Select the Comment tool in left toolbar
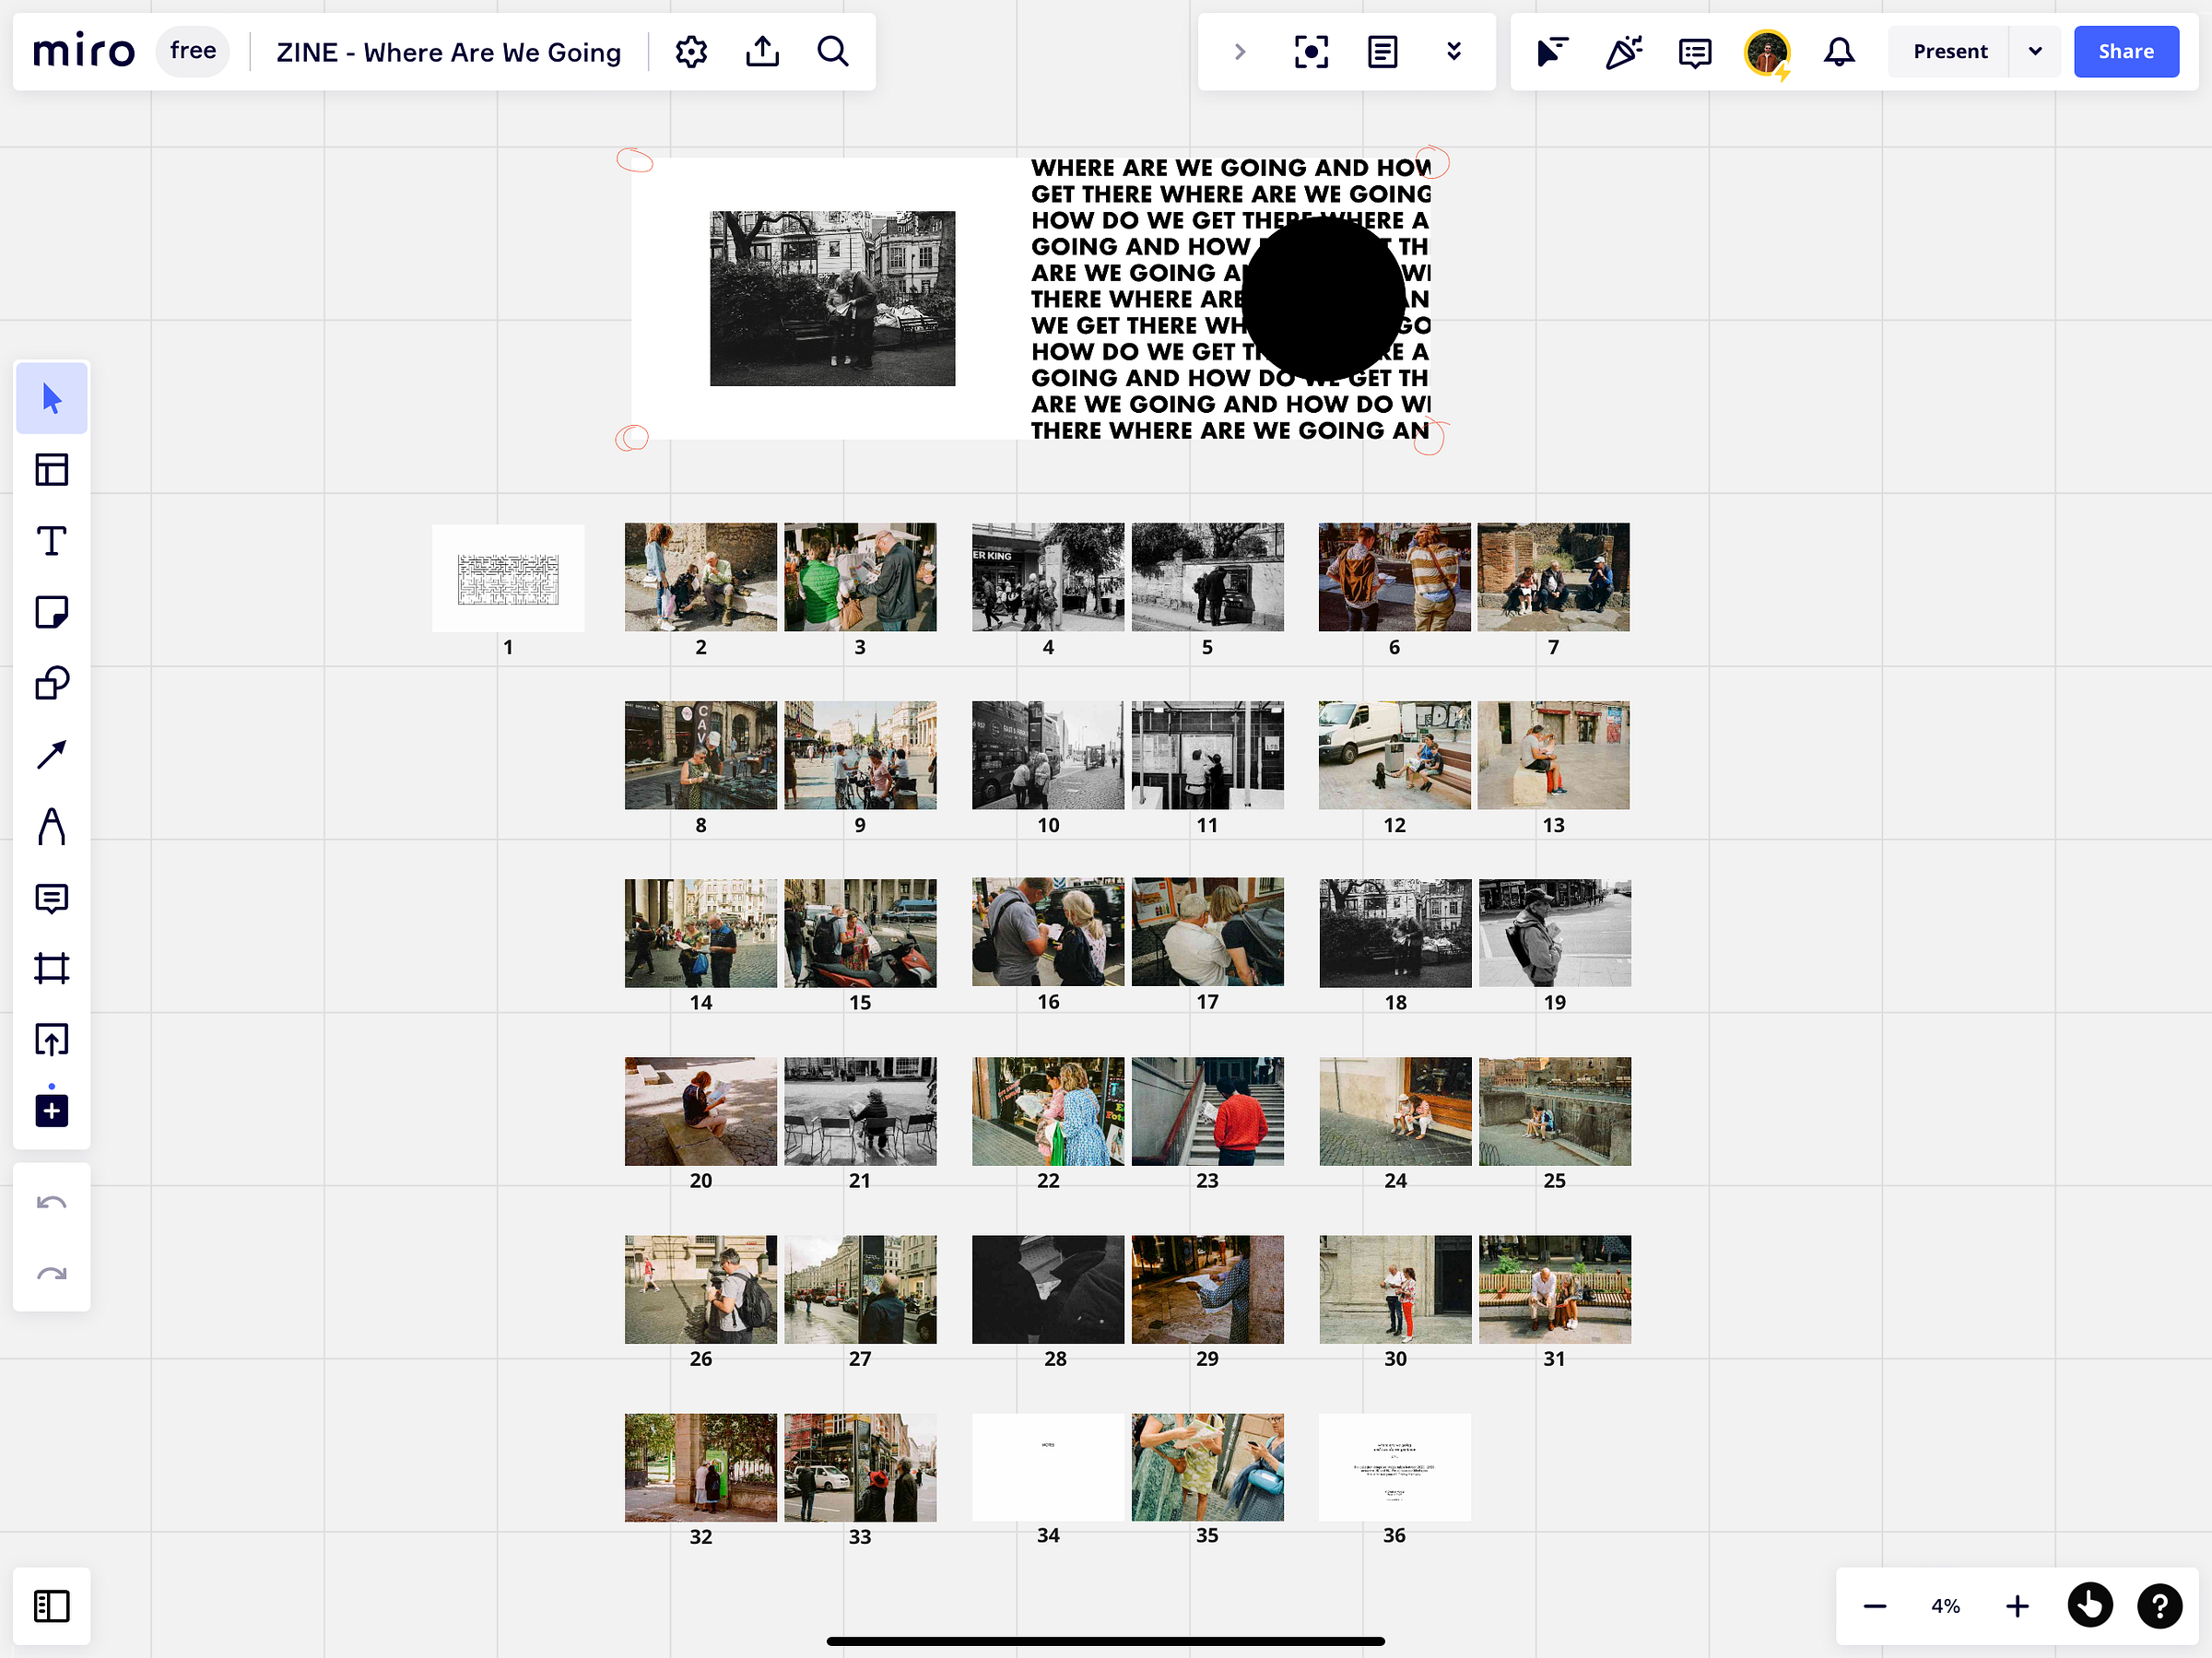The width and height of the screenshot is (2212, 1658). pyautogui.click(x=52, y=898)
